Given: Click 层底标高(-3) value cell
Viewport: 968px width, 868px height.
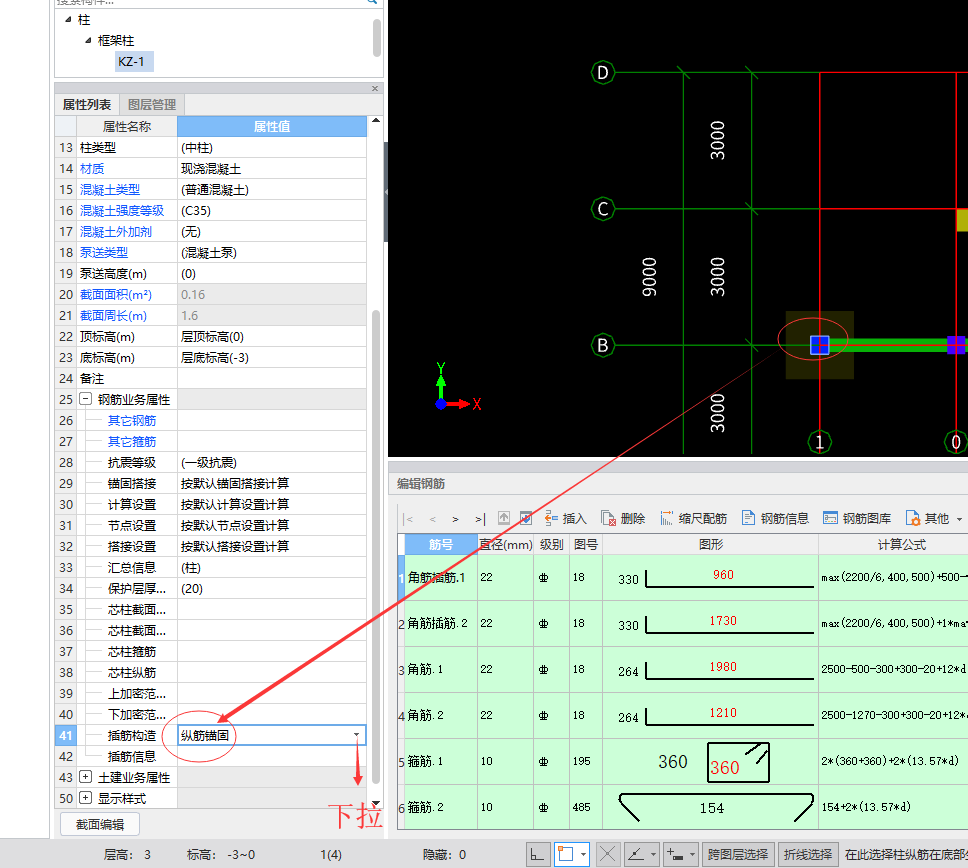Looking at the screenshot, I should pyautogui.click(x=272, y=357).
